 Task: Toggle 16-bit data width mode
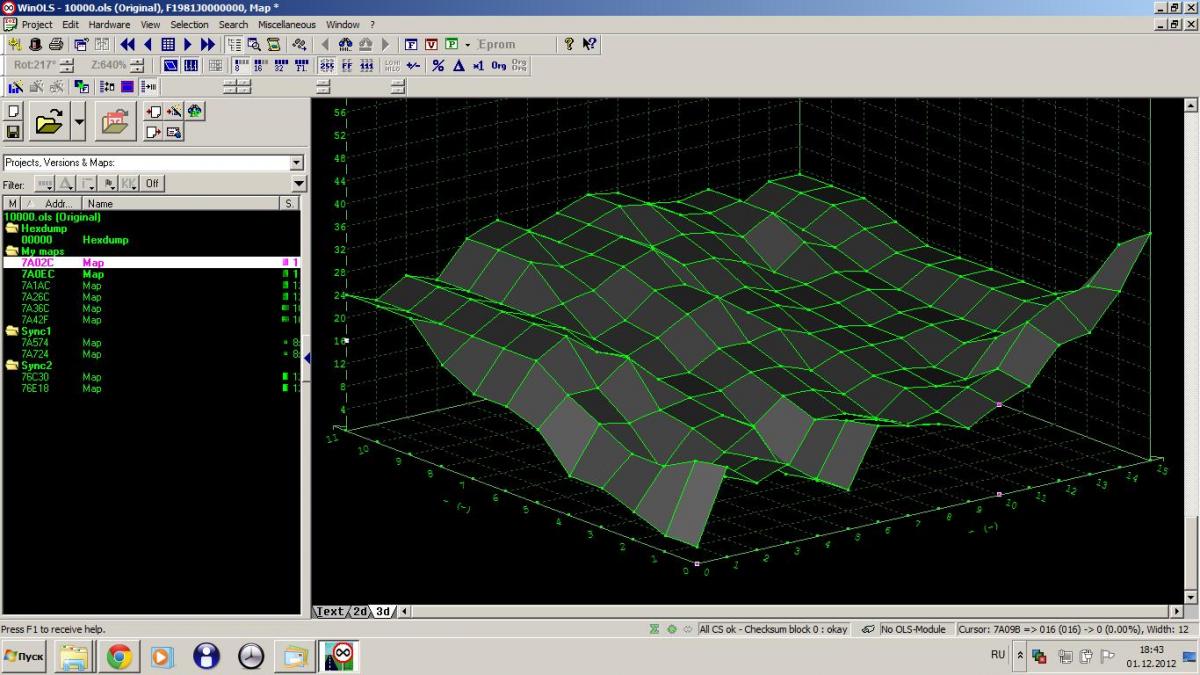point(260,65)
